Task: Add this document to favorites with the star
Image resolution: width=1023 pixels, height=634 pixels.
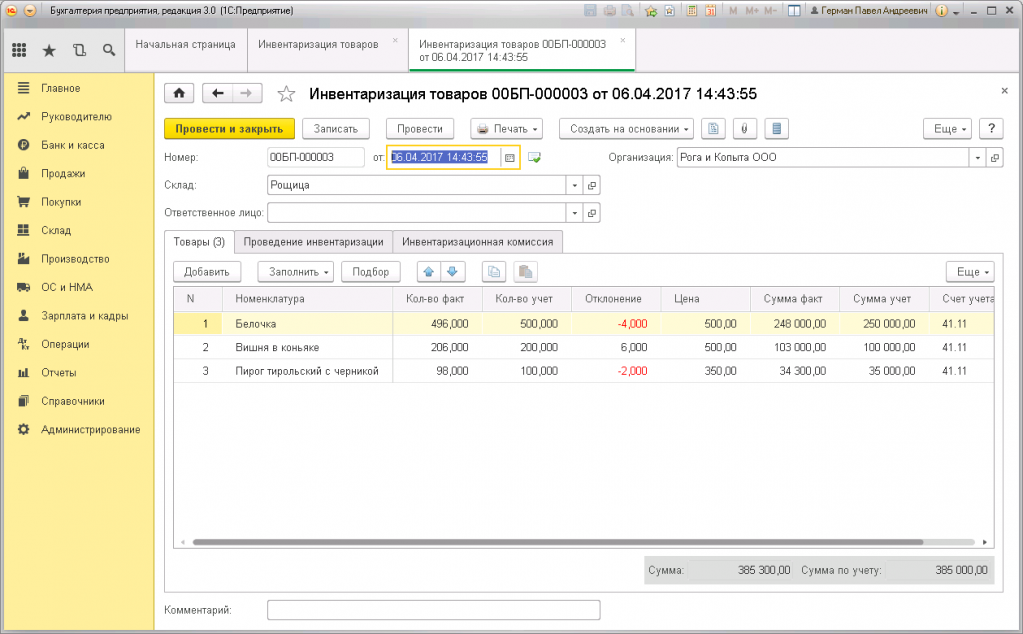Action: pyautogui.click(x=286, y=94)
